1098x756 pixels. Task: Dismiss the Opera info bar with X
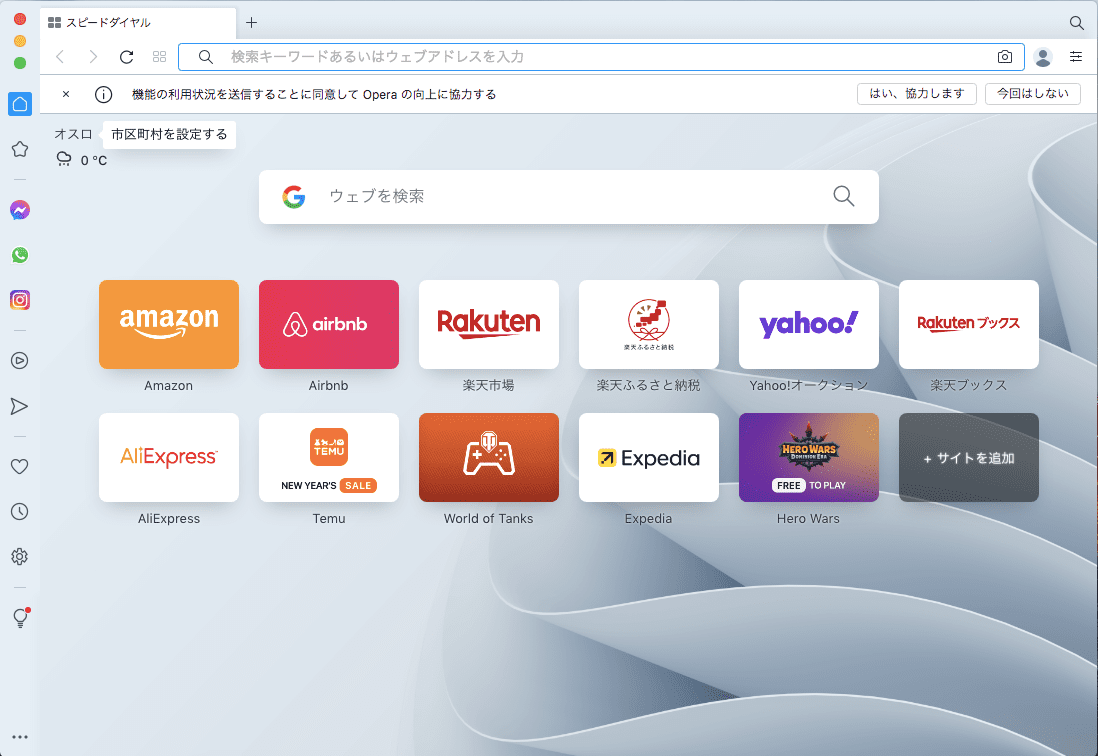[66, 94]
